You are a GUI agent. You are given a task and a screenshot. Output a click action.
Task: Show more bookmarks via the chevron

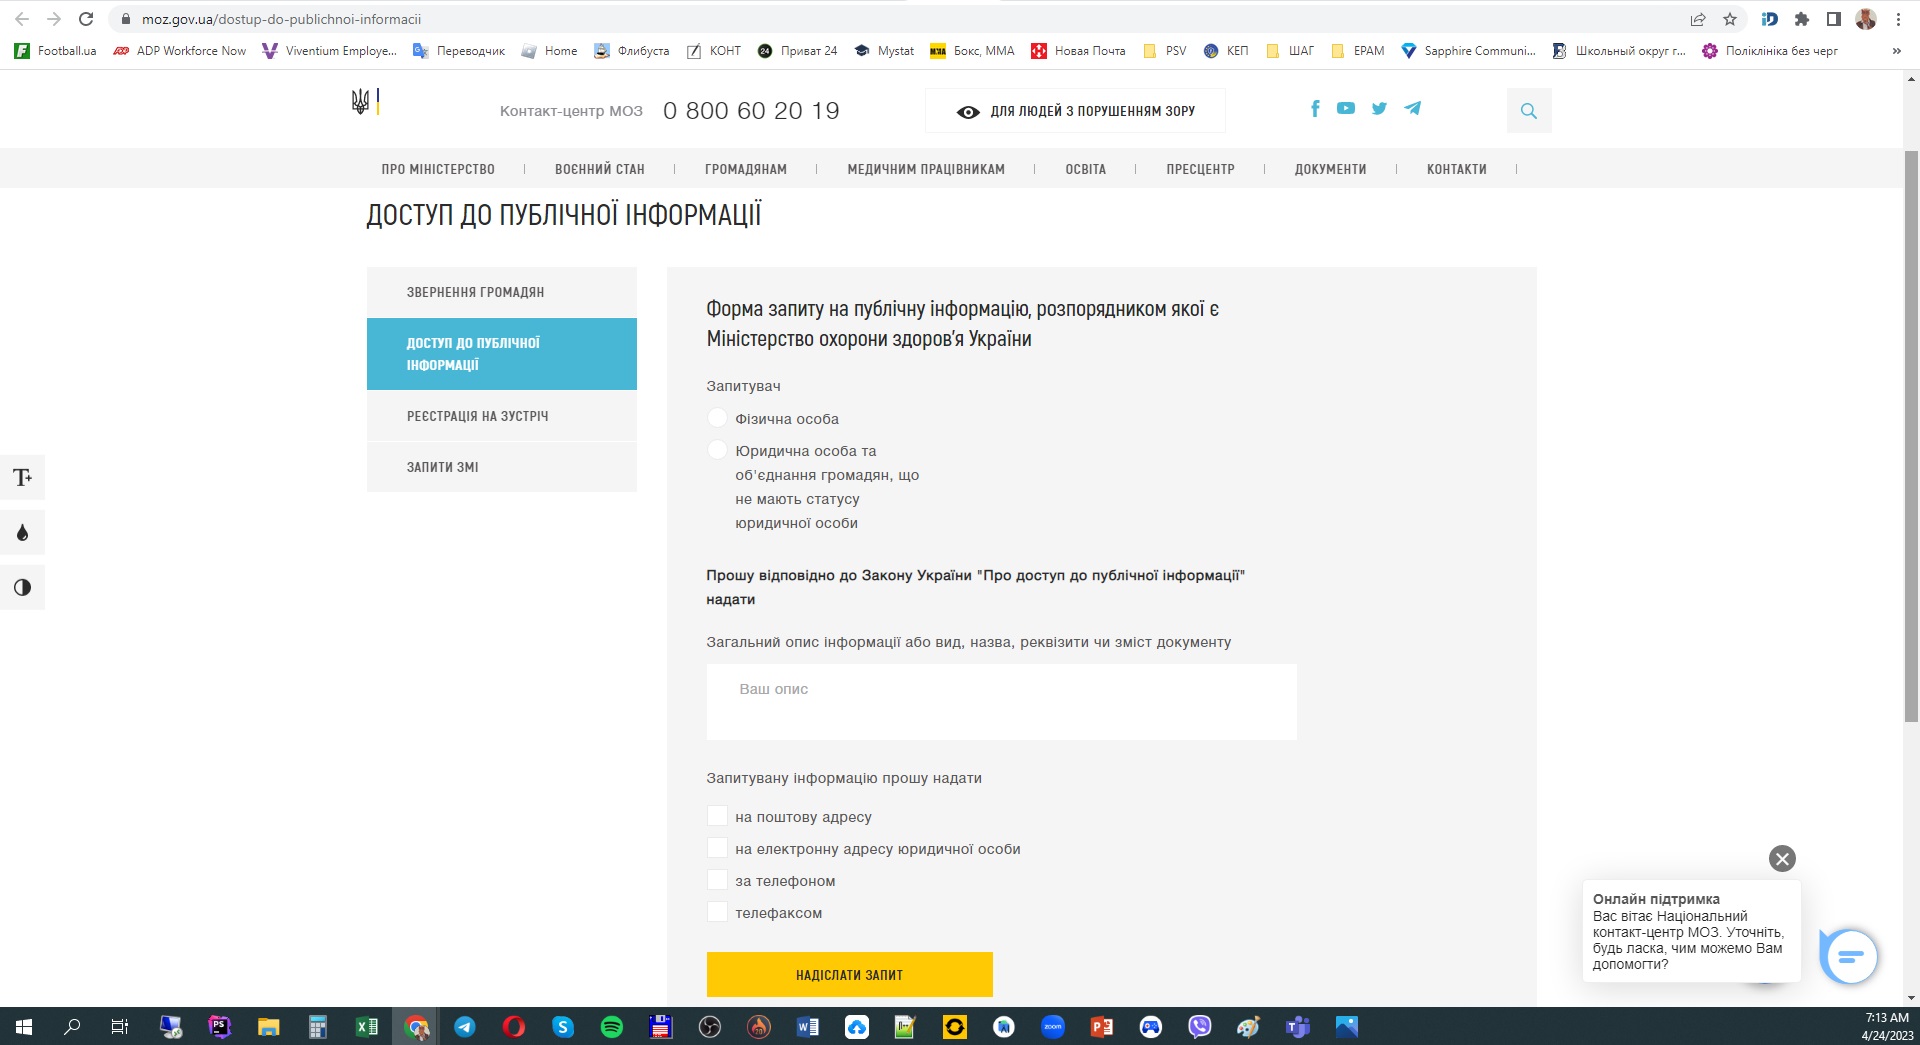[1896, 51]
